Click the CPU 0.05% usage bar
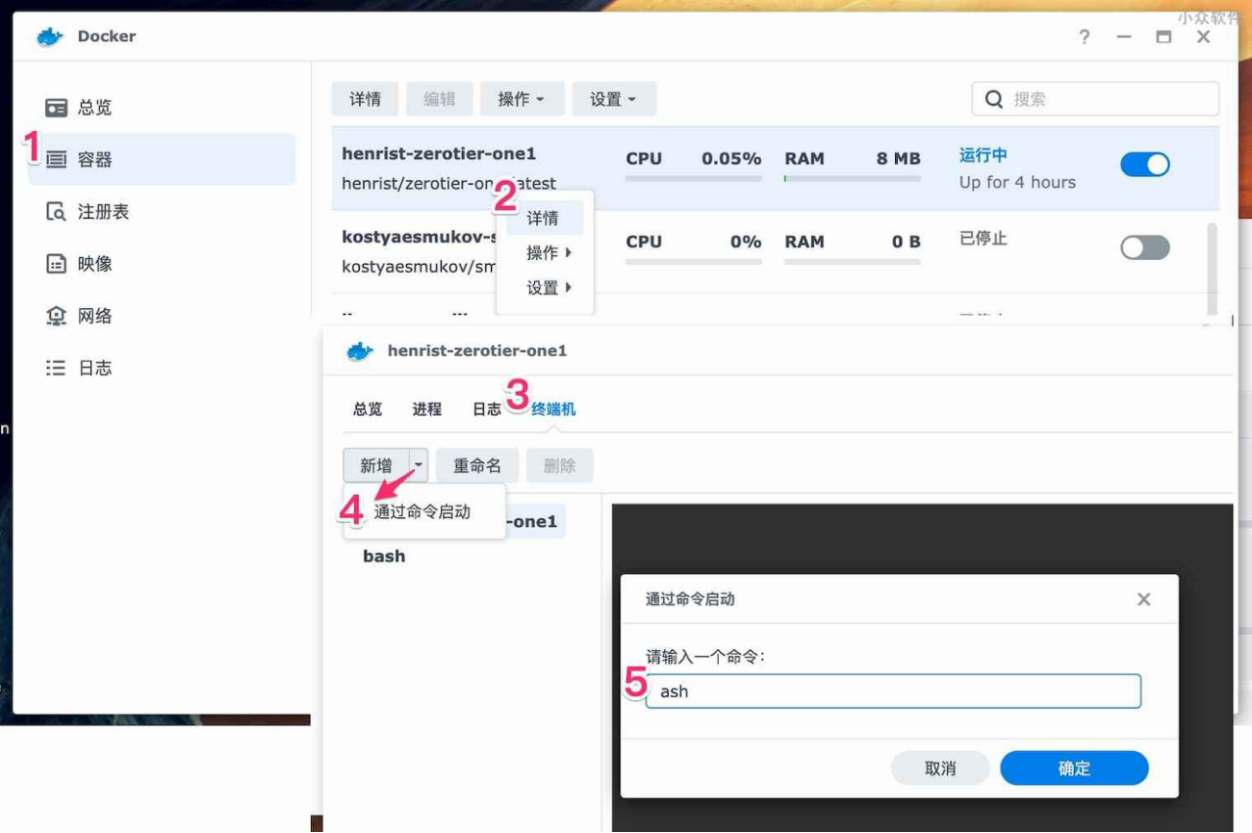 coord(693,179)
